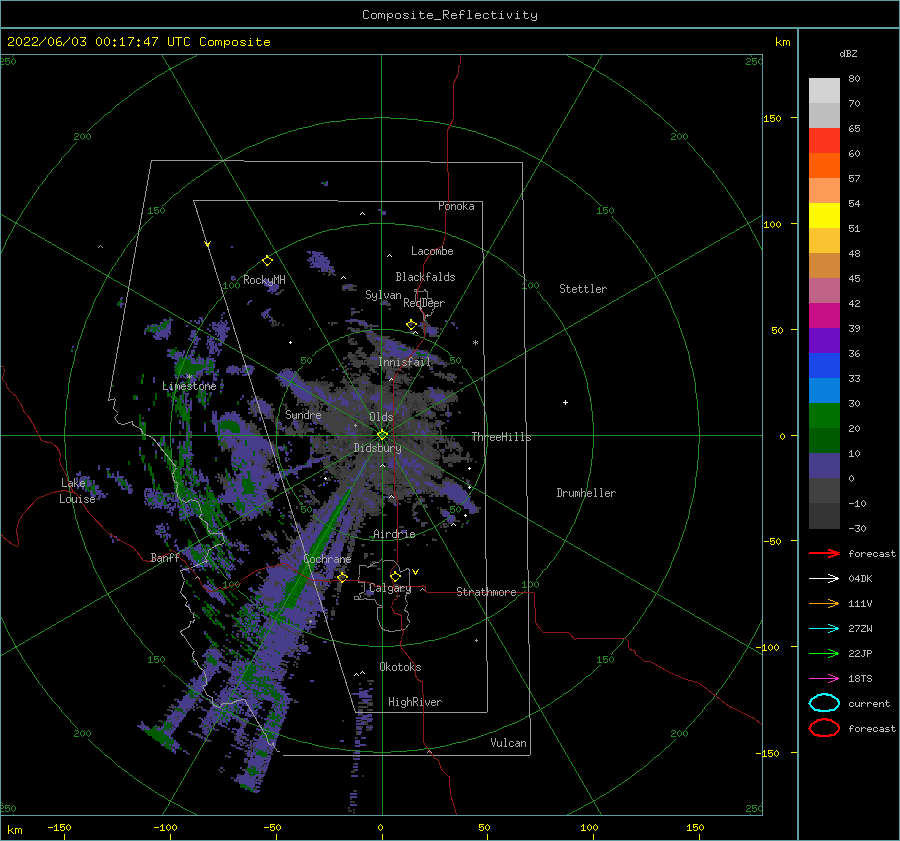The width and height of the screenshot is (900, 841).
Task: Click the Sylvan label
Action: [x=383, y=295]
